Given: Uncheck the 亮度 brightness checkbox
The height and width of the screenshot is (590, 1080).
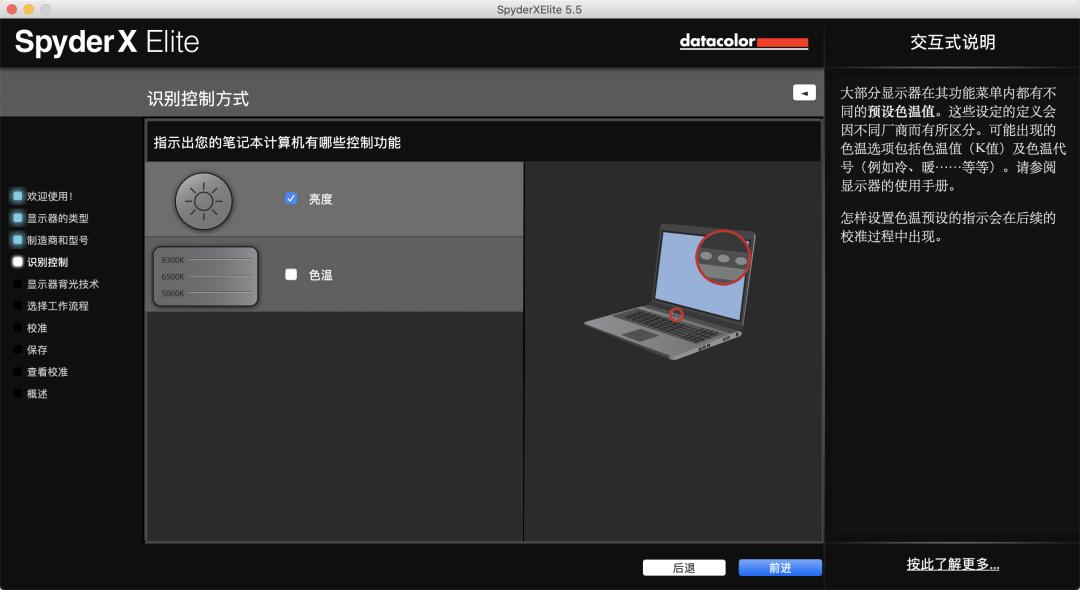Looking at the screenshot, I should coord(291,199).
